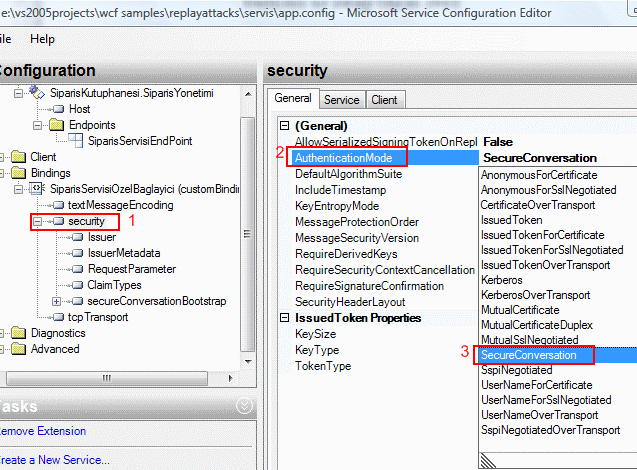
Task: Expand the secureConversationBootstrap node
Action: pyautogui.click(x=56, y=301)
